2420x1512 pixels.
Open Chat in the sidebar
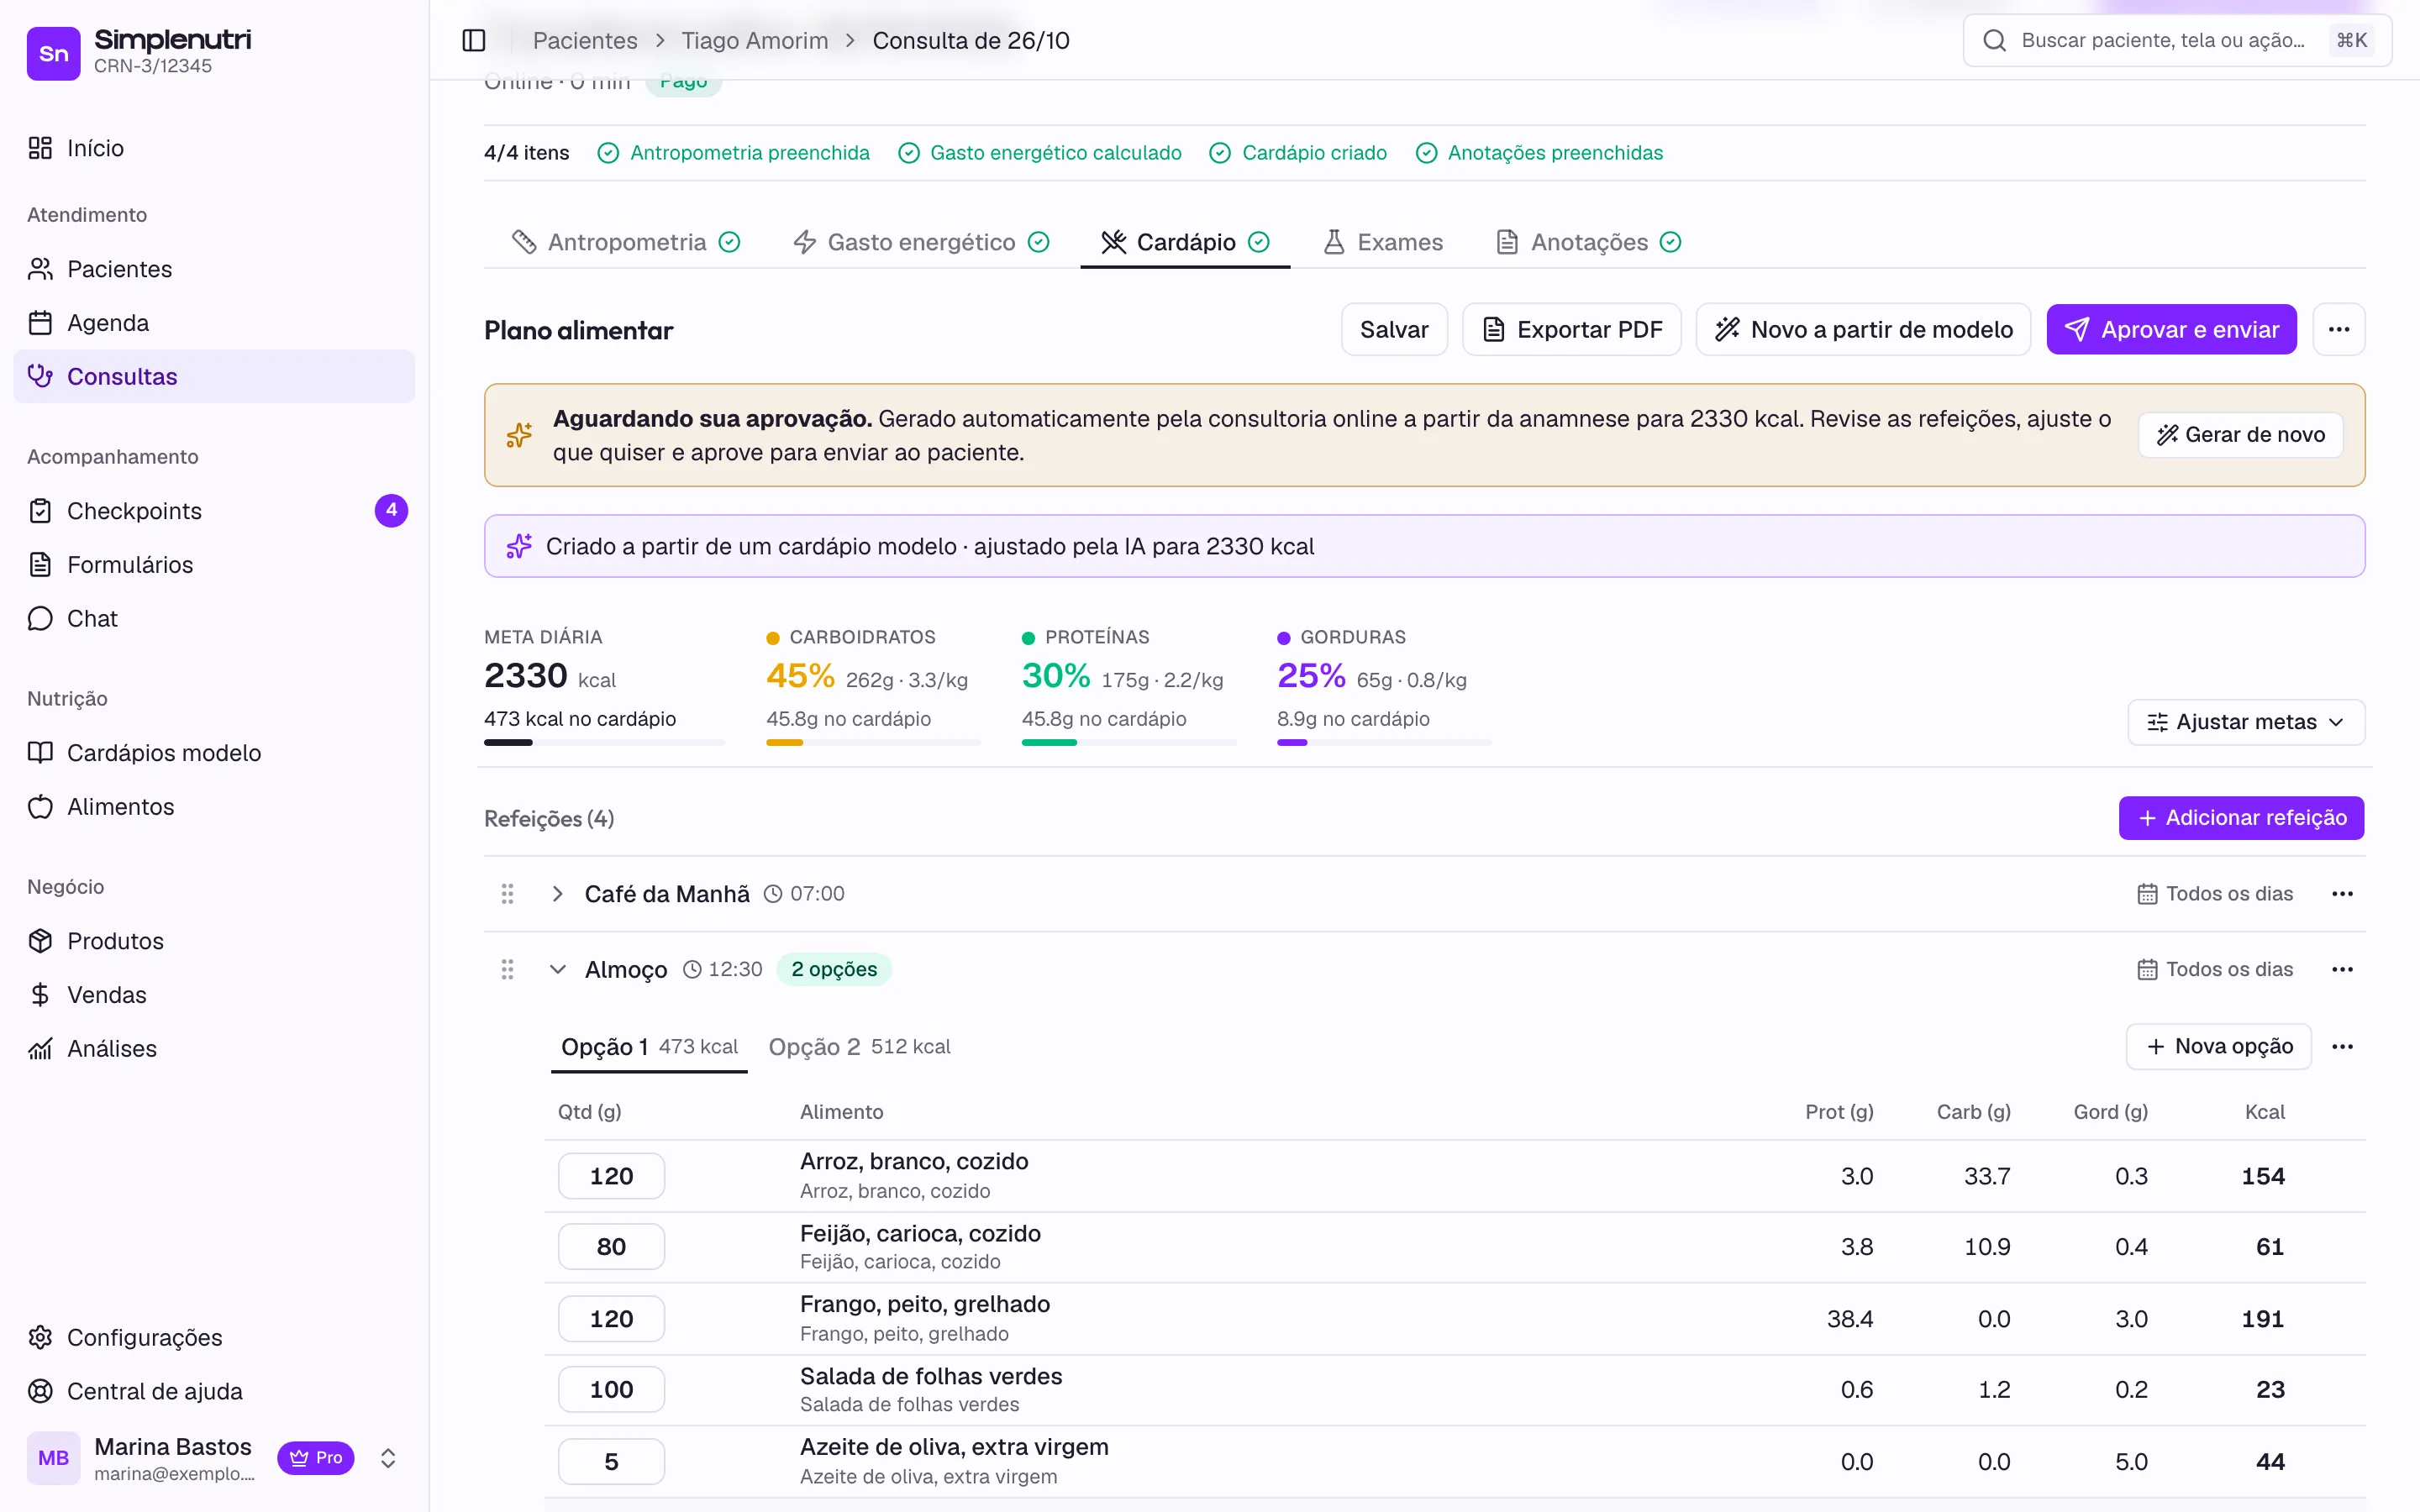pos(214,618)
